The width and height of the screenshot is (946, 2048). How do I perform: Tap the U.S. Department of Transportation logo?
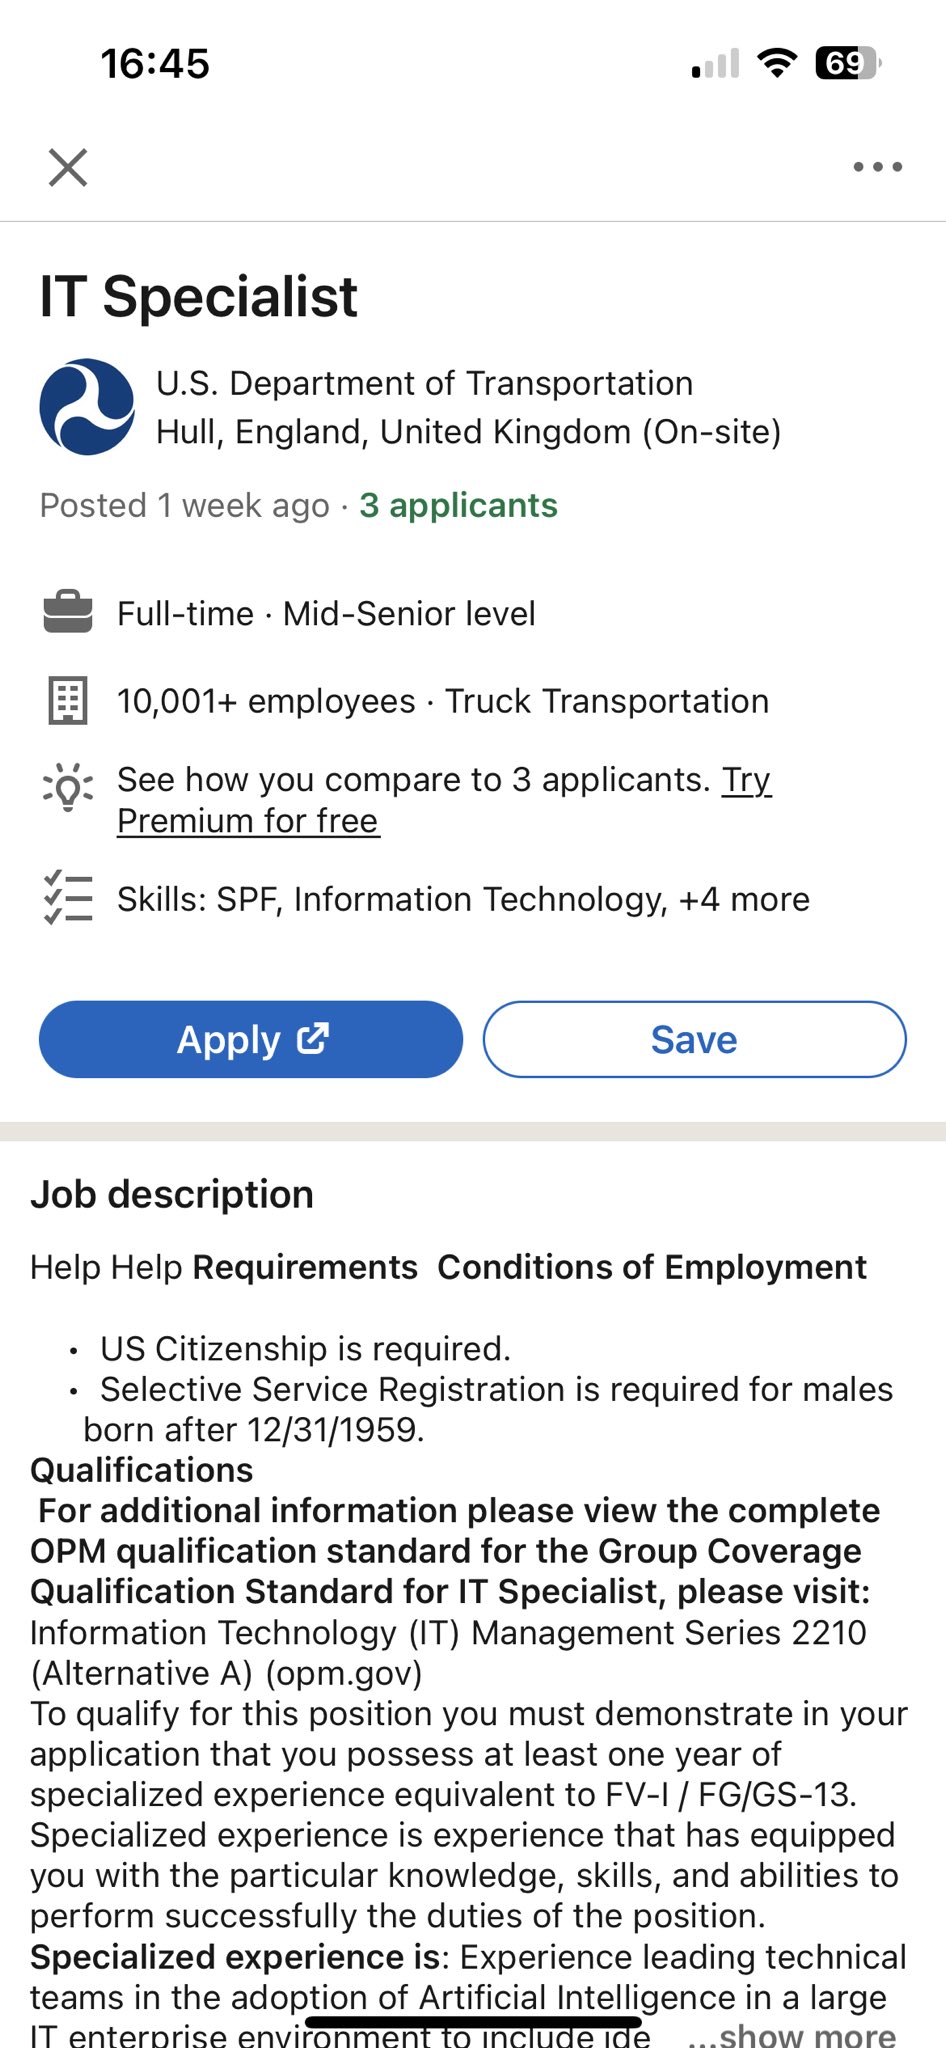[x=87, y=407]
